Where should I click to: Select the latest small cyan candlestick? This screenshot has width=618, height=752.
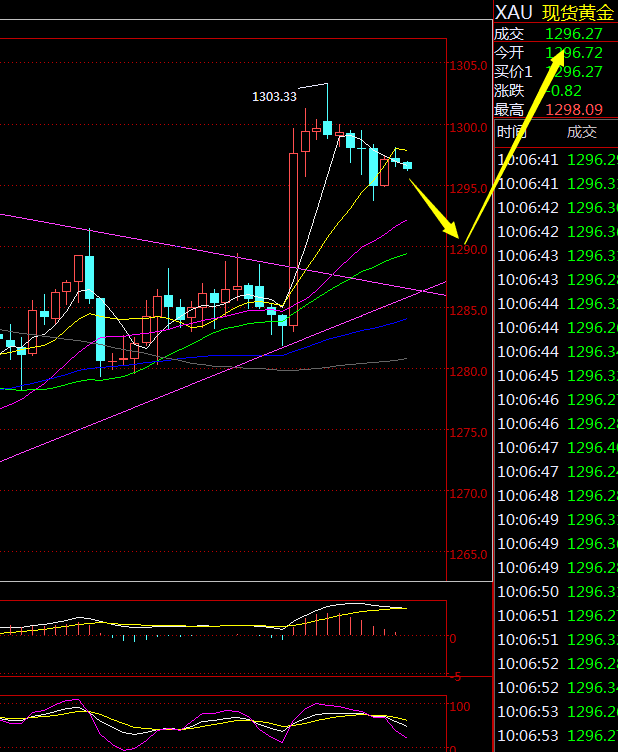pyautogui.click(x=408, y=165)
